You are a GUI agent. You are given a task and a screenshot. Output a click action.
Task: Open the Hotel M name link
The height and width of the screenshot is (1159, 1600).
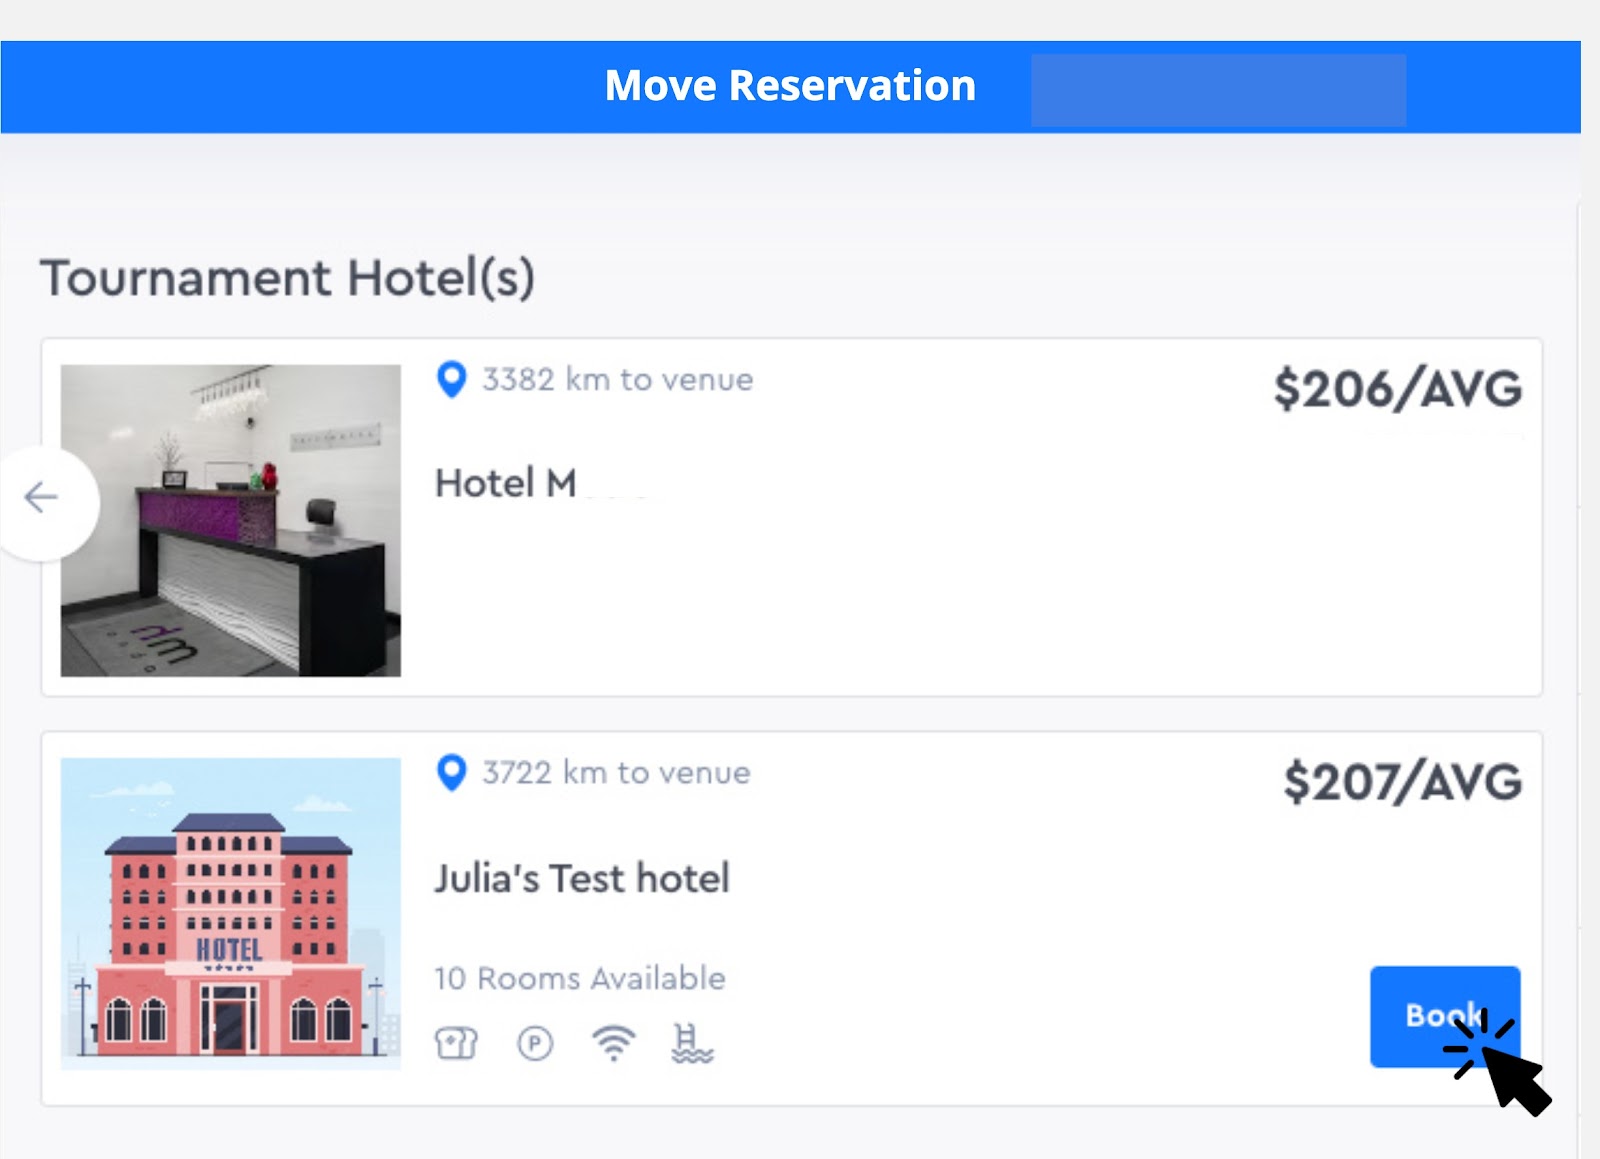coord(506,484)
